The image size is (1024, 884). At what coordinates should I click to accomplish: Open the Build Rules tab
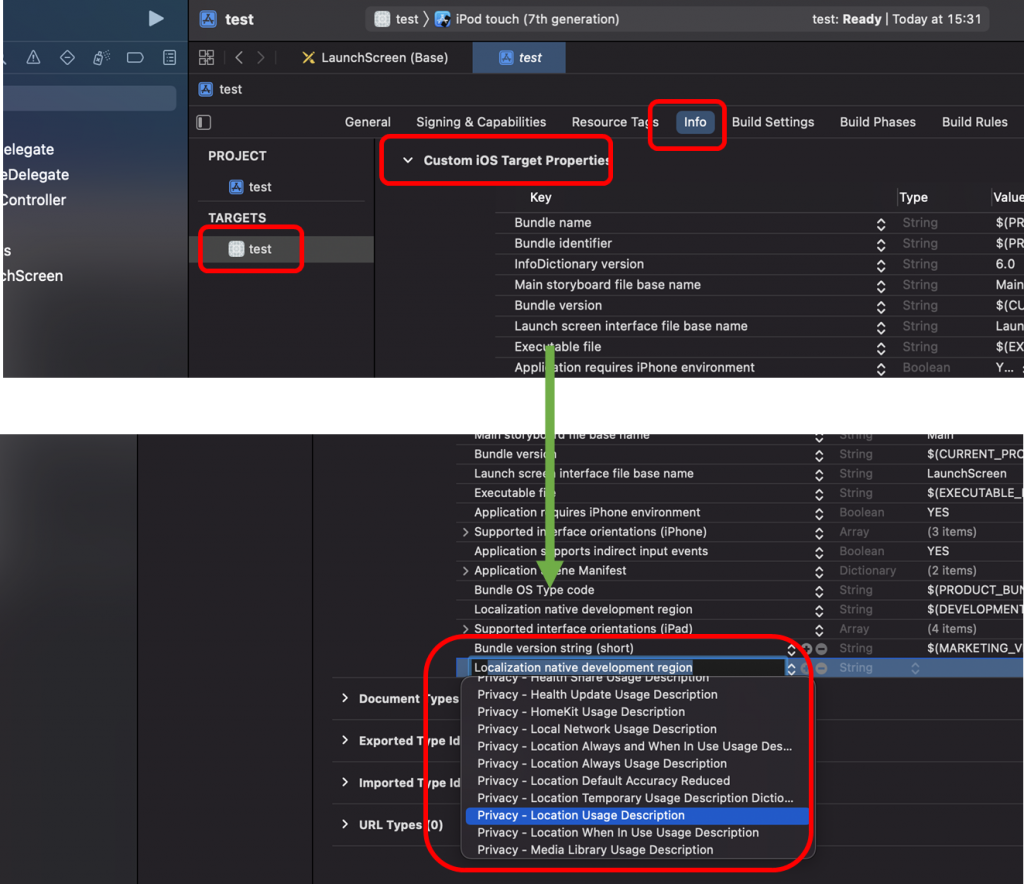974,122
